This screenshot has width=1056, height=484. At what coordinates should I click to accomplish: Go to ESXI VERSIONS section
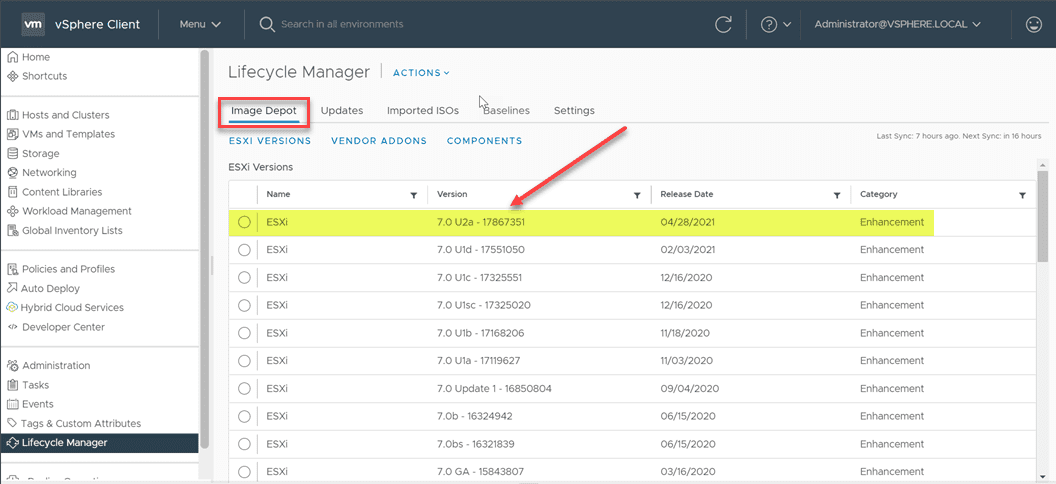[270, 141]
